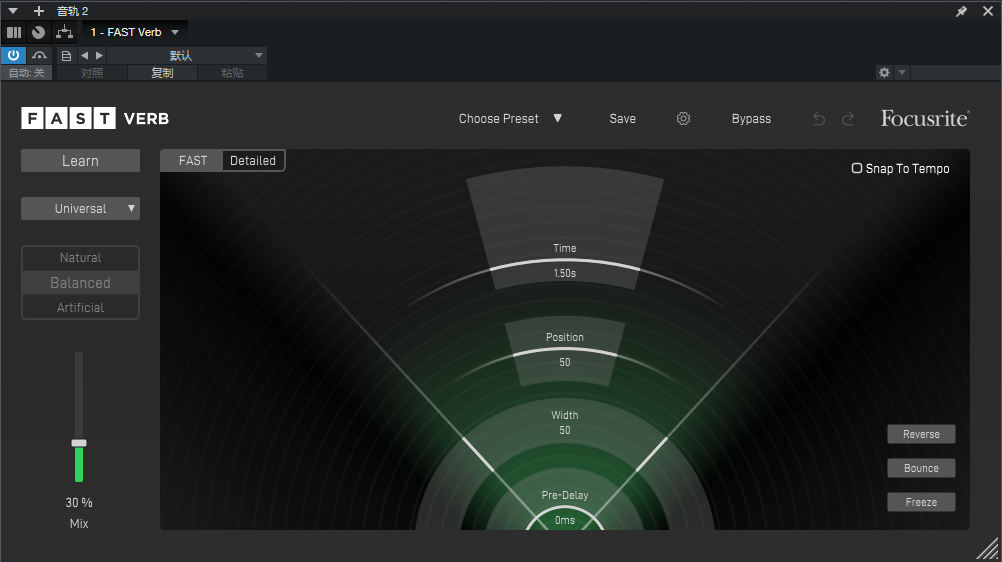Viewport: 1002px width, 562px height.
Task: Toggle the Reverse button
Action: pos(921,434)
